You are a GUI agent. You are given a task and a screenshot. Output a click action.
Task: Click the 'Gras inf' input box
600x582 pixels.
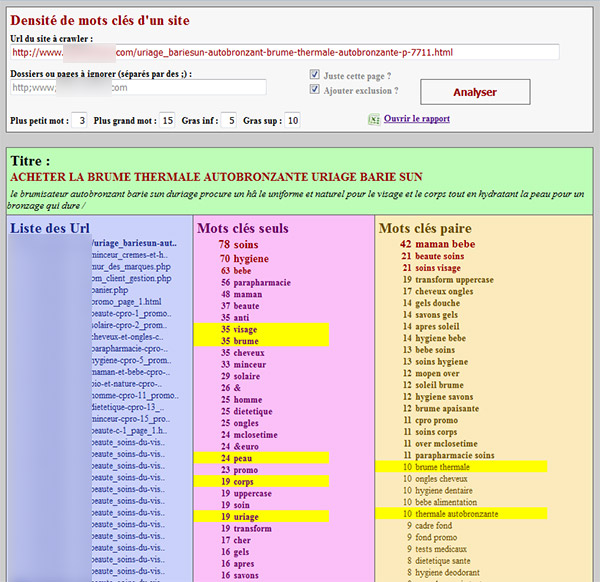click(231, 121)
